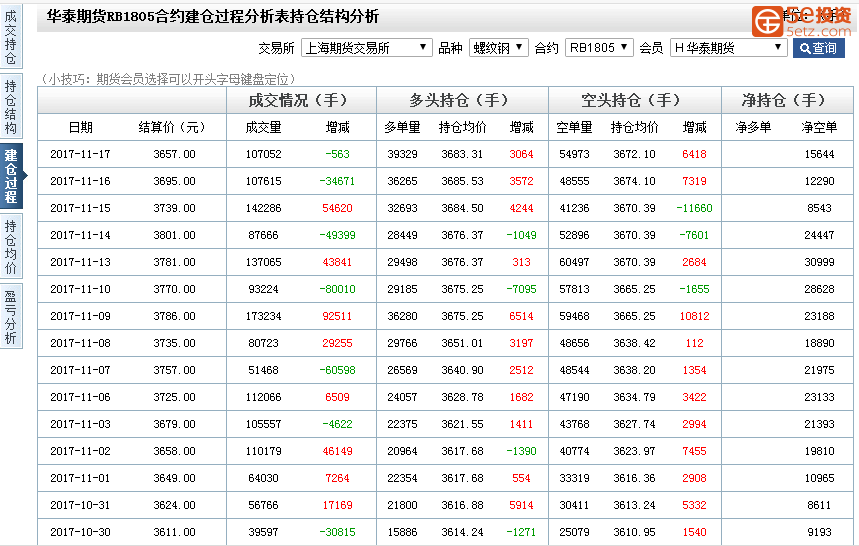This screenshot has height=546, width=859.
Task: Select date cell 2017-11-01
Action: pos(81,478)
